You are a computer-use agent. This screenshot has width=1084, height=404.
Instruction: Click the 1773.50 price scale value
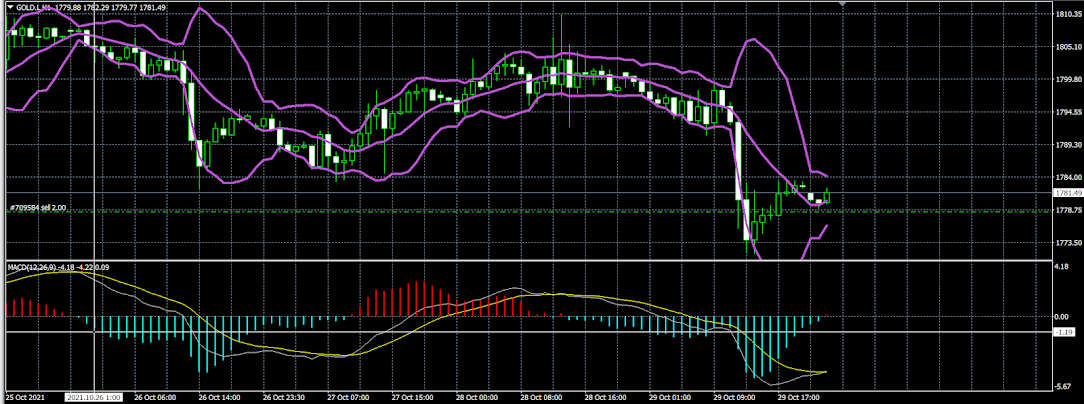1067,243
